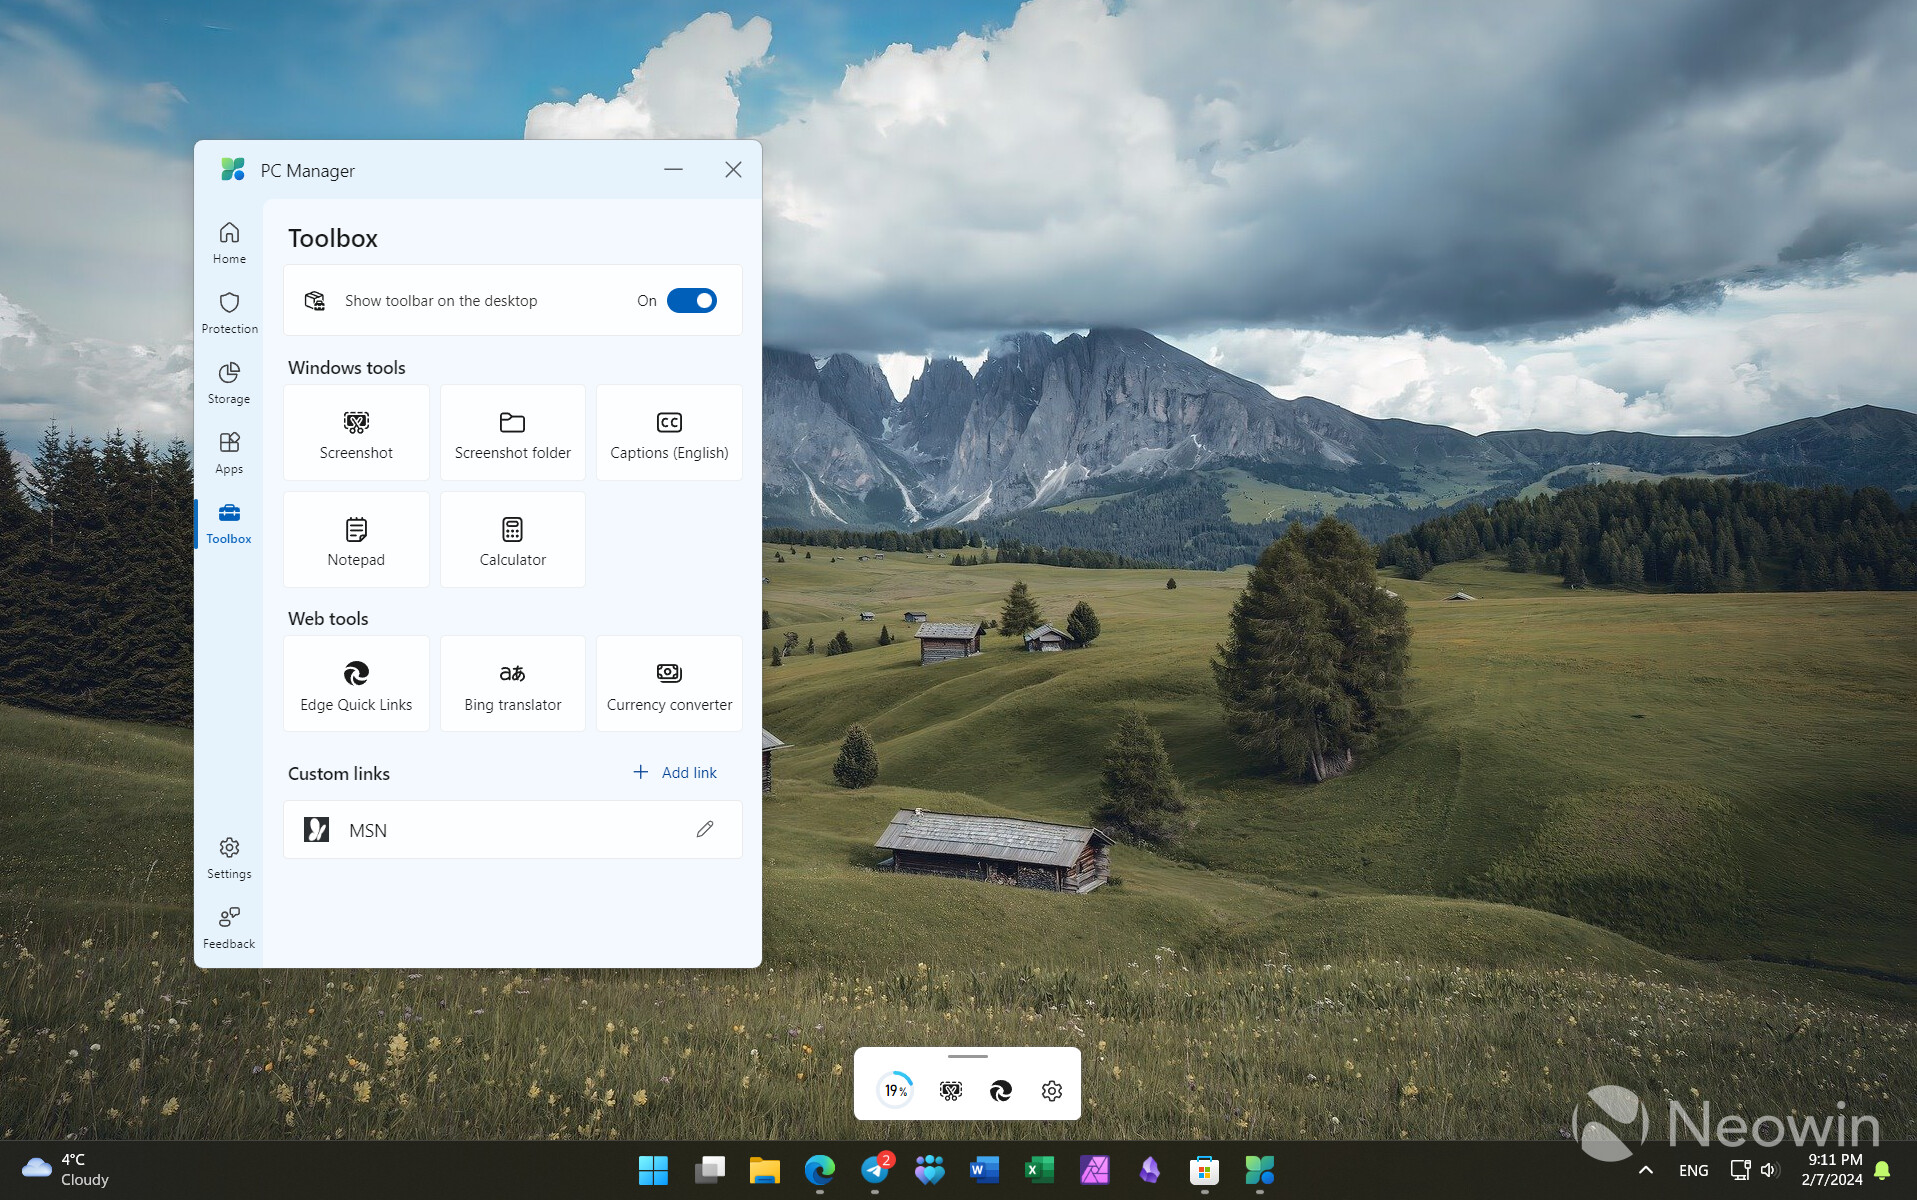
Task: Open the Calculator tile
Action: [x=513, y=540]
